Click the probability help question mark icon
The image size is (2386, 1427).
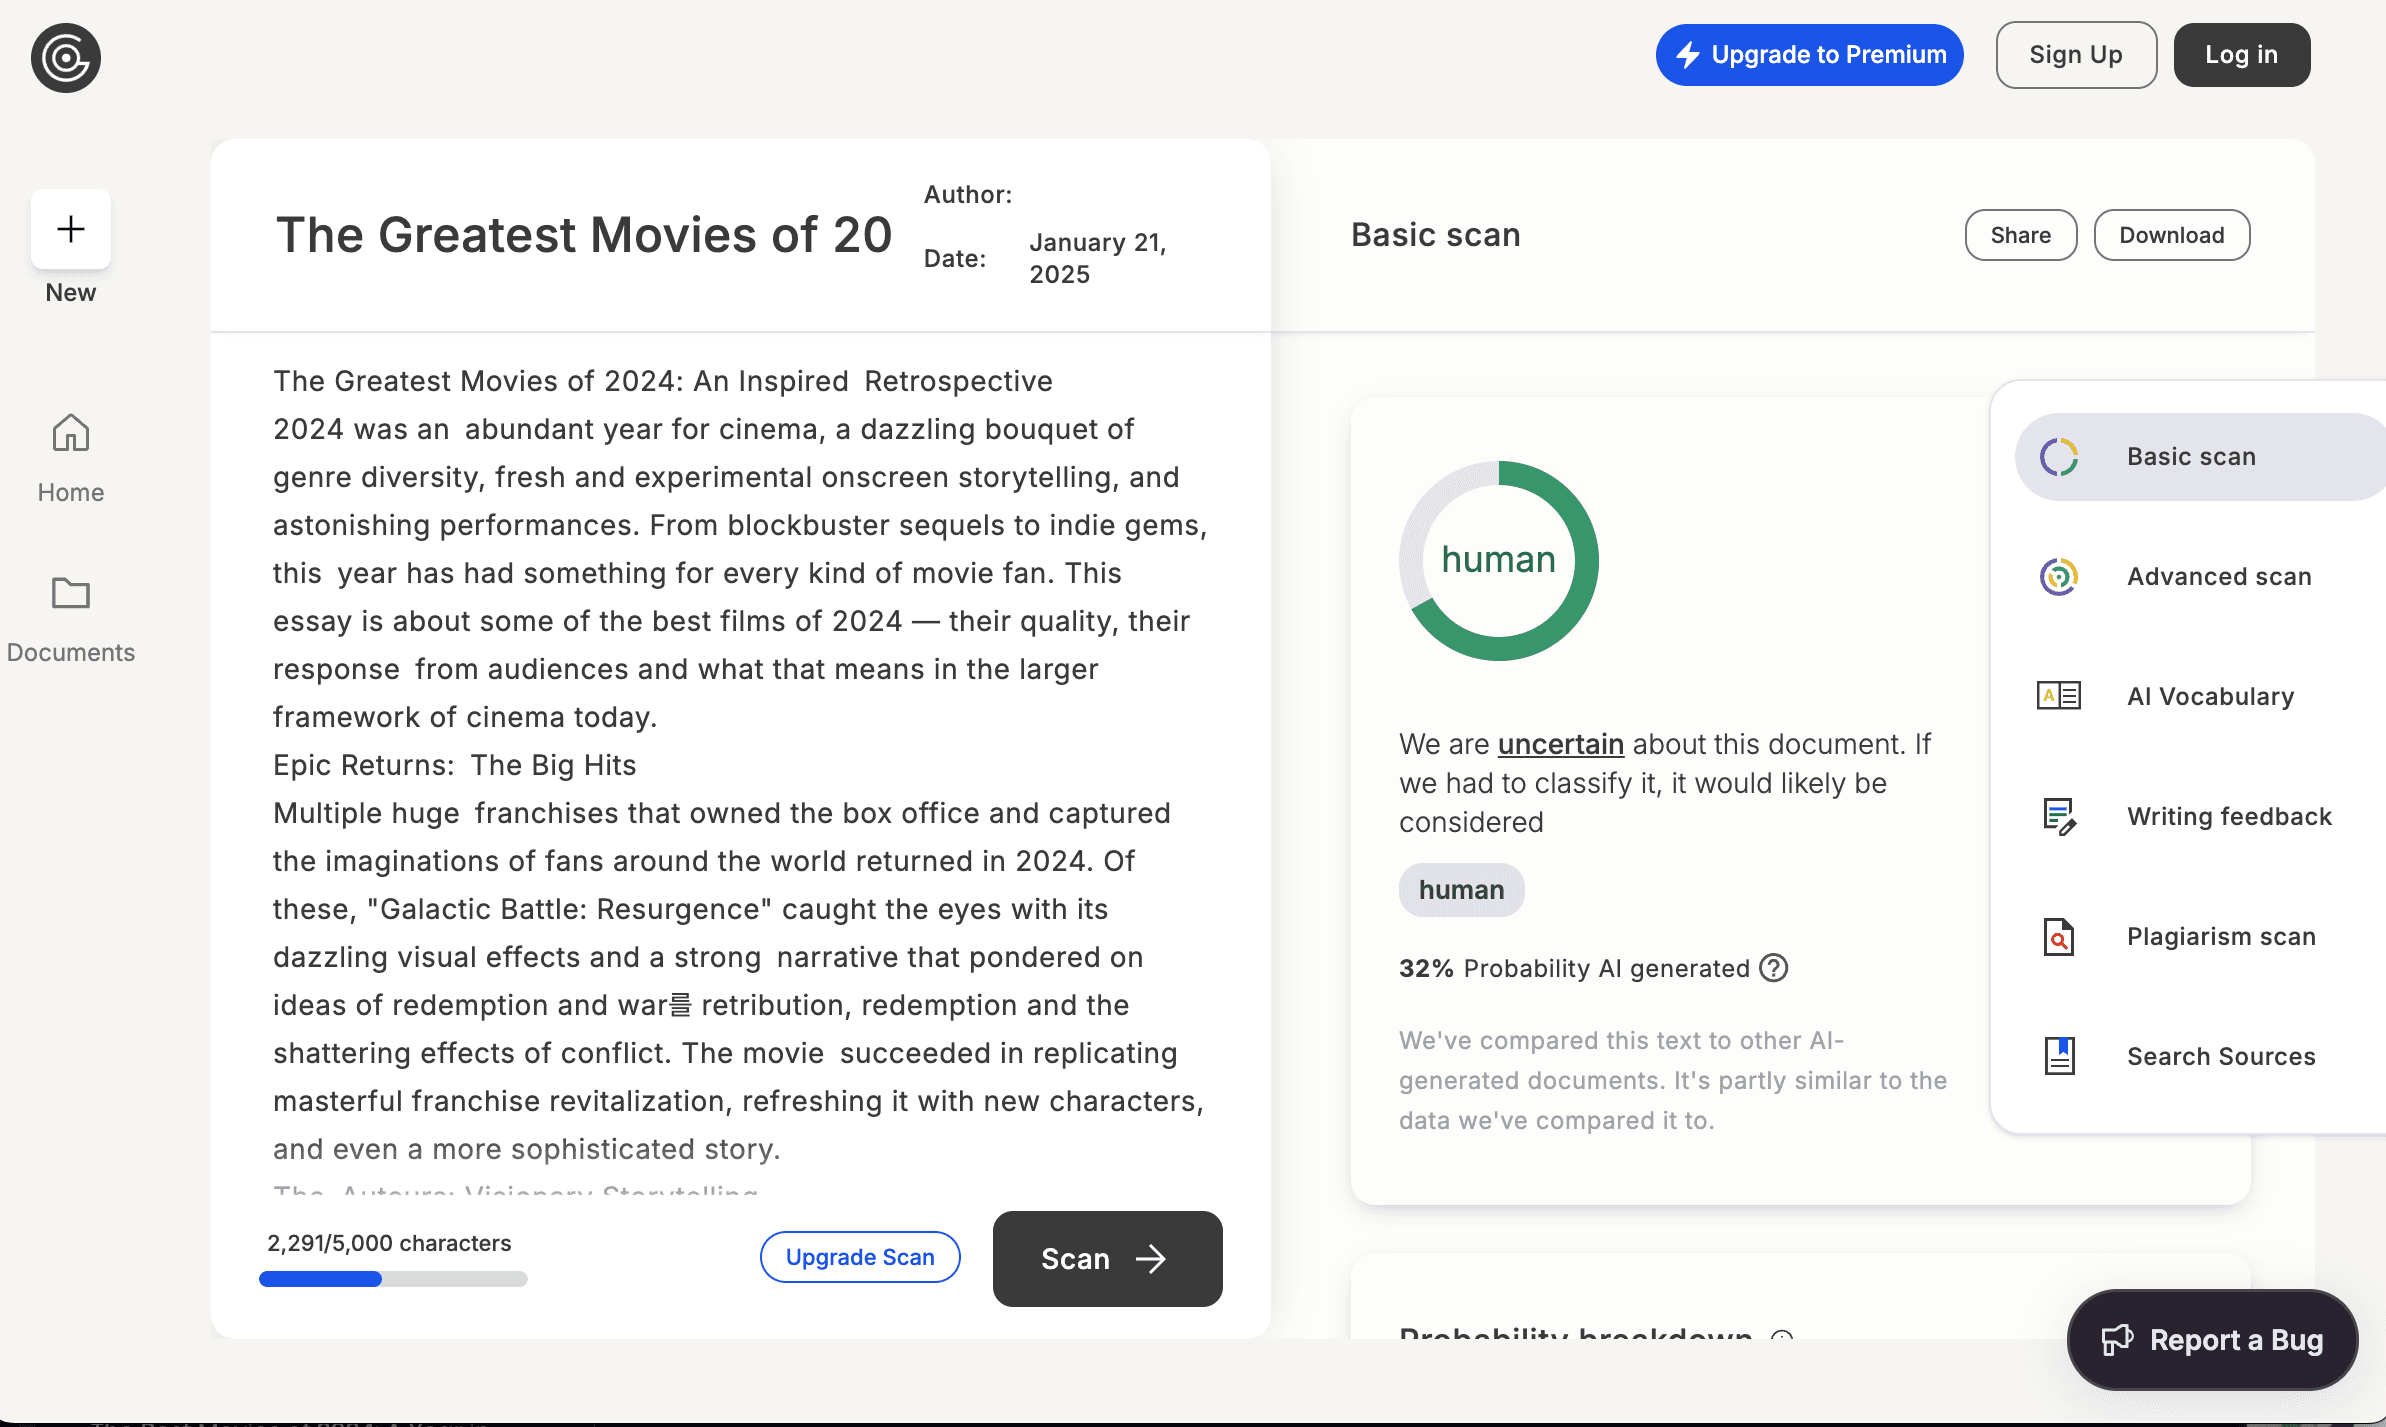1773,968
